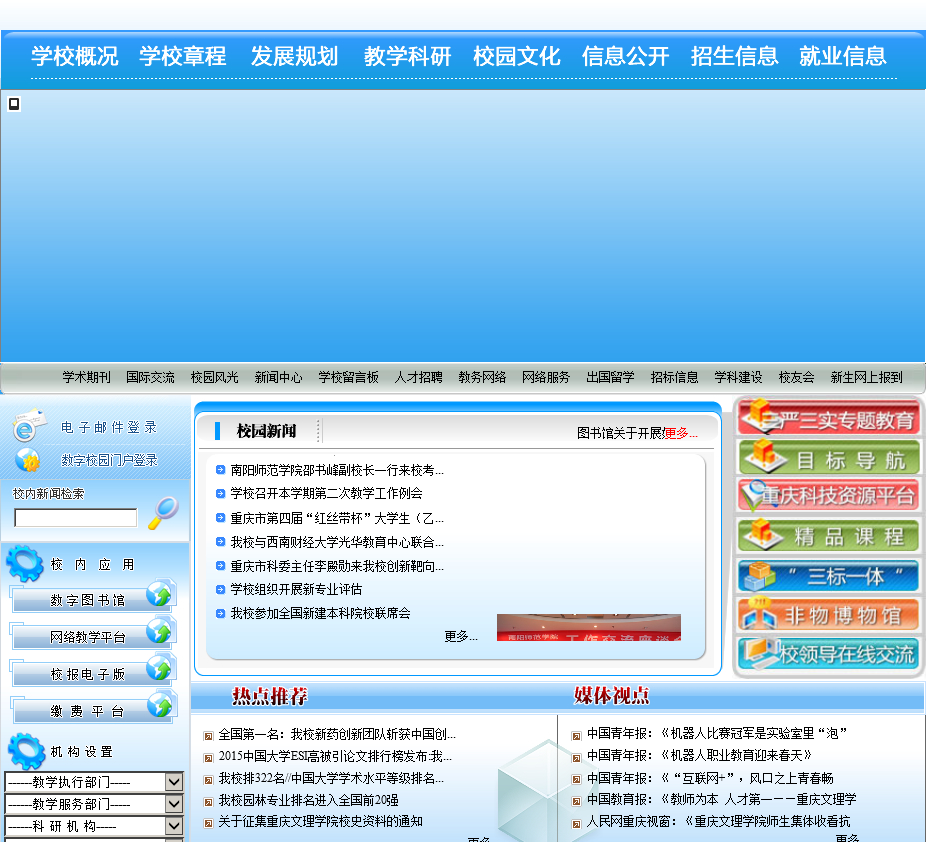Screen dimensions: 926x842
Task: Open 校友会 link
Action: point(796,377)
